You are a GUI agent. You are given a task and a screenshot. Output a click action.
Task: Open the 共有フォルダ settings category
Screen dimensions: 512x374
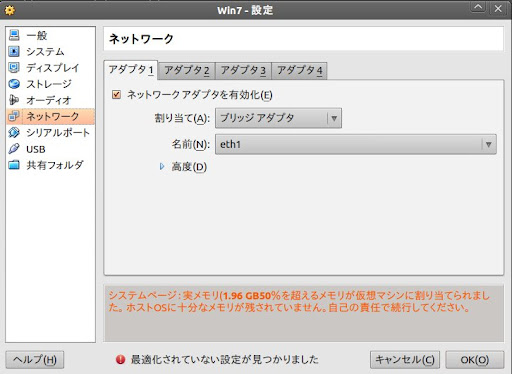(50, 165)
